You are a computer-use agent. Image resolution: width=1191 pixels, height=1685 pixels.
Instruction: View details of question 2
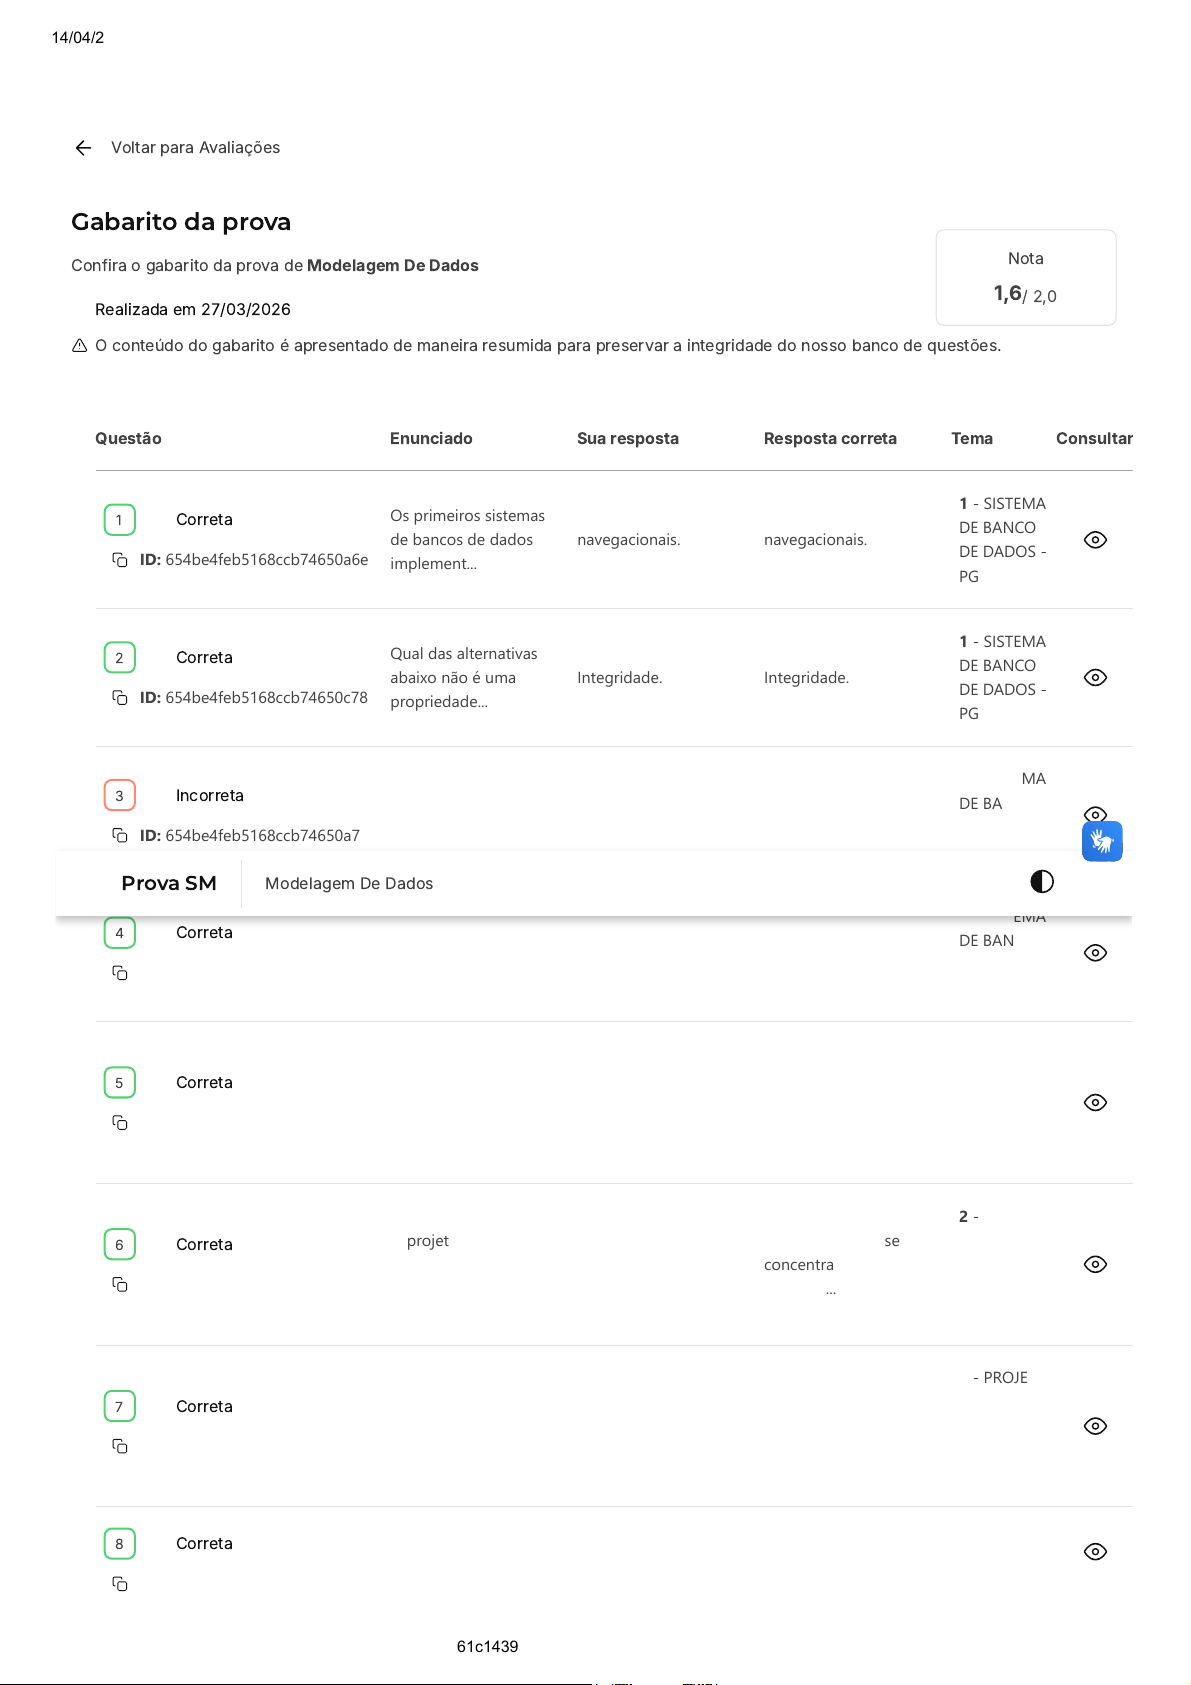tap(1095, 678)
